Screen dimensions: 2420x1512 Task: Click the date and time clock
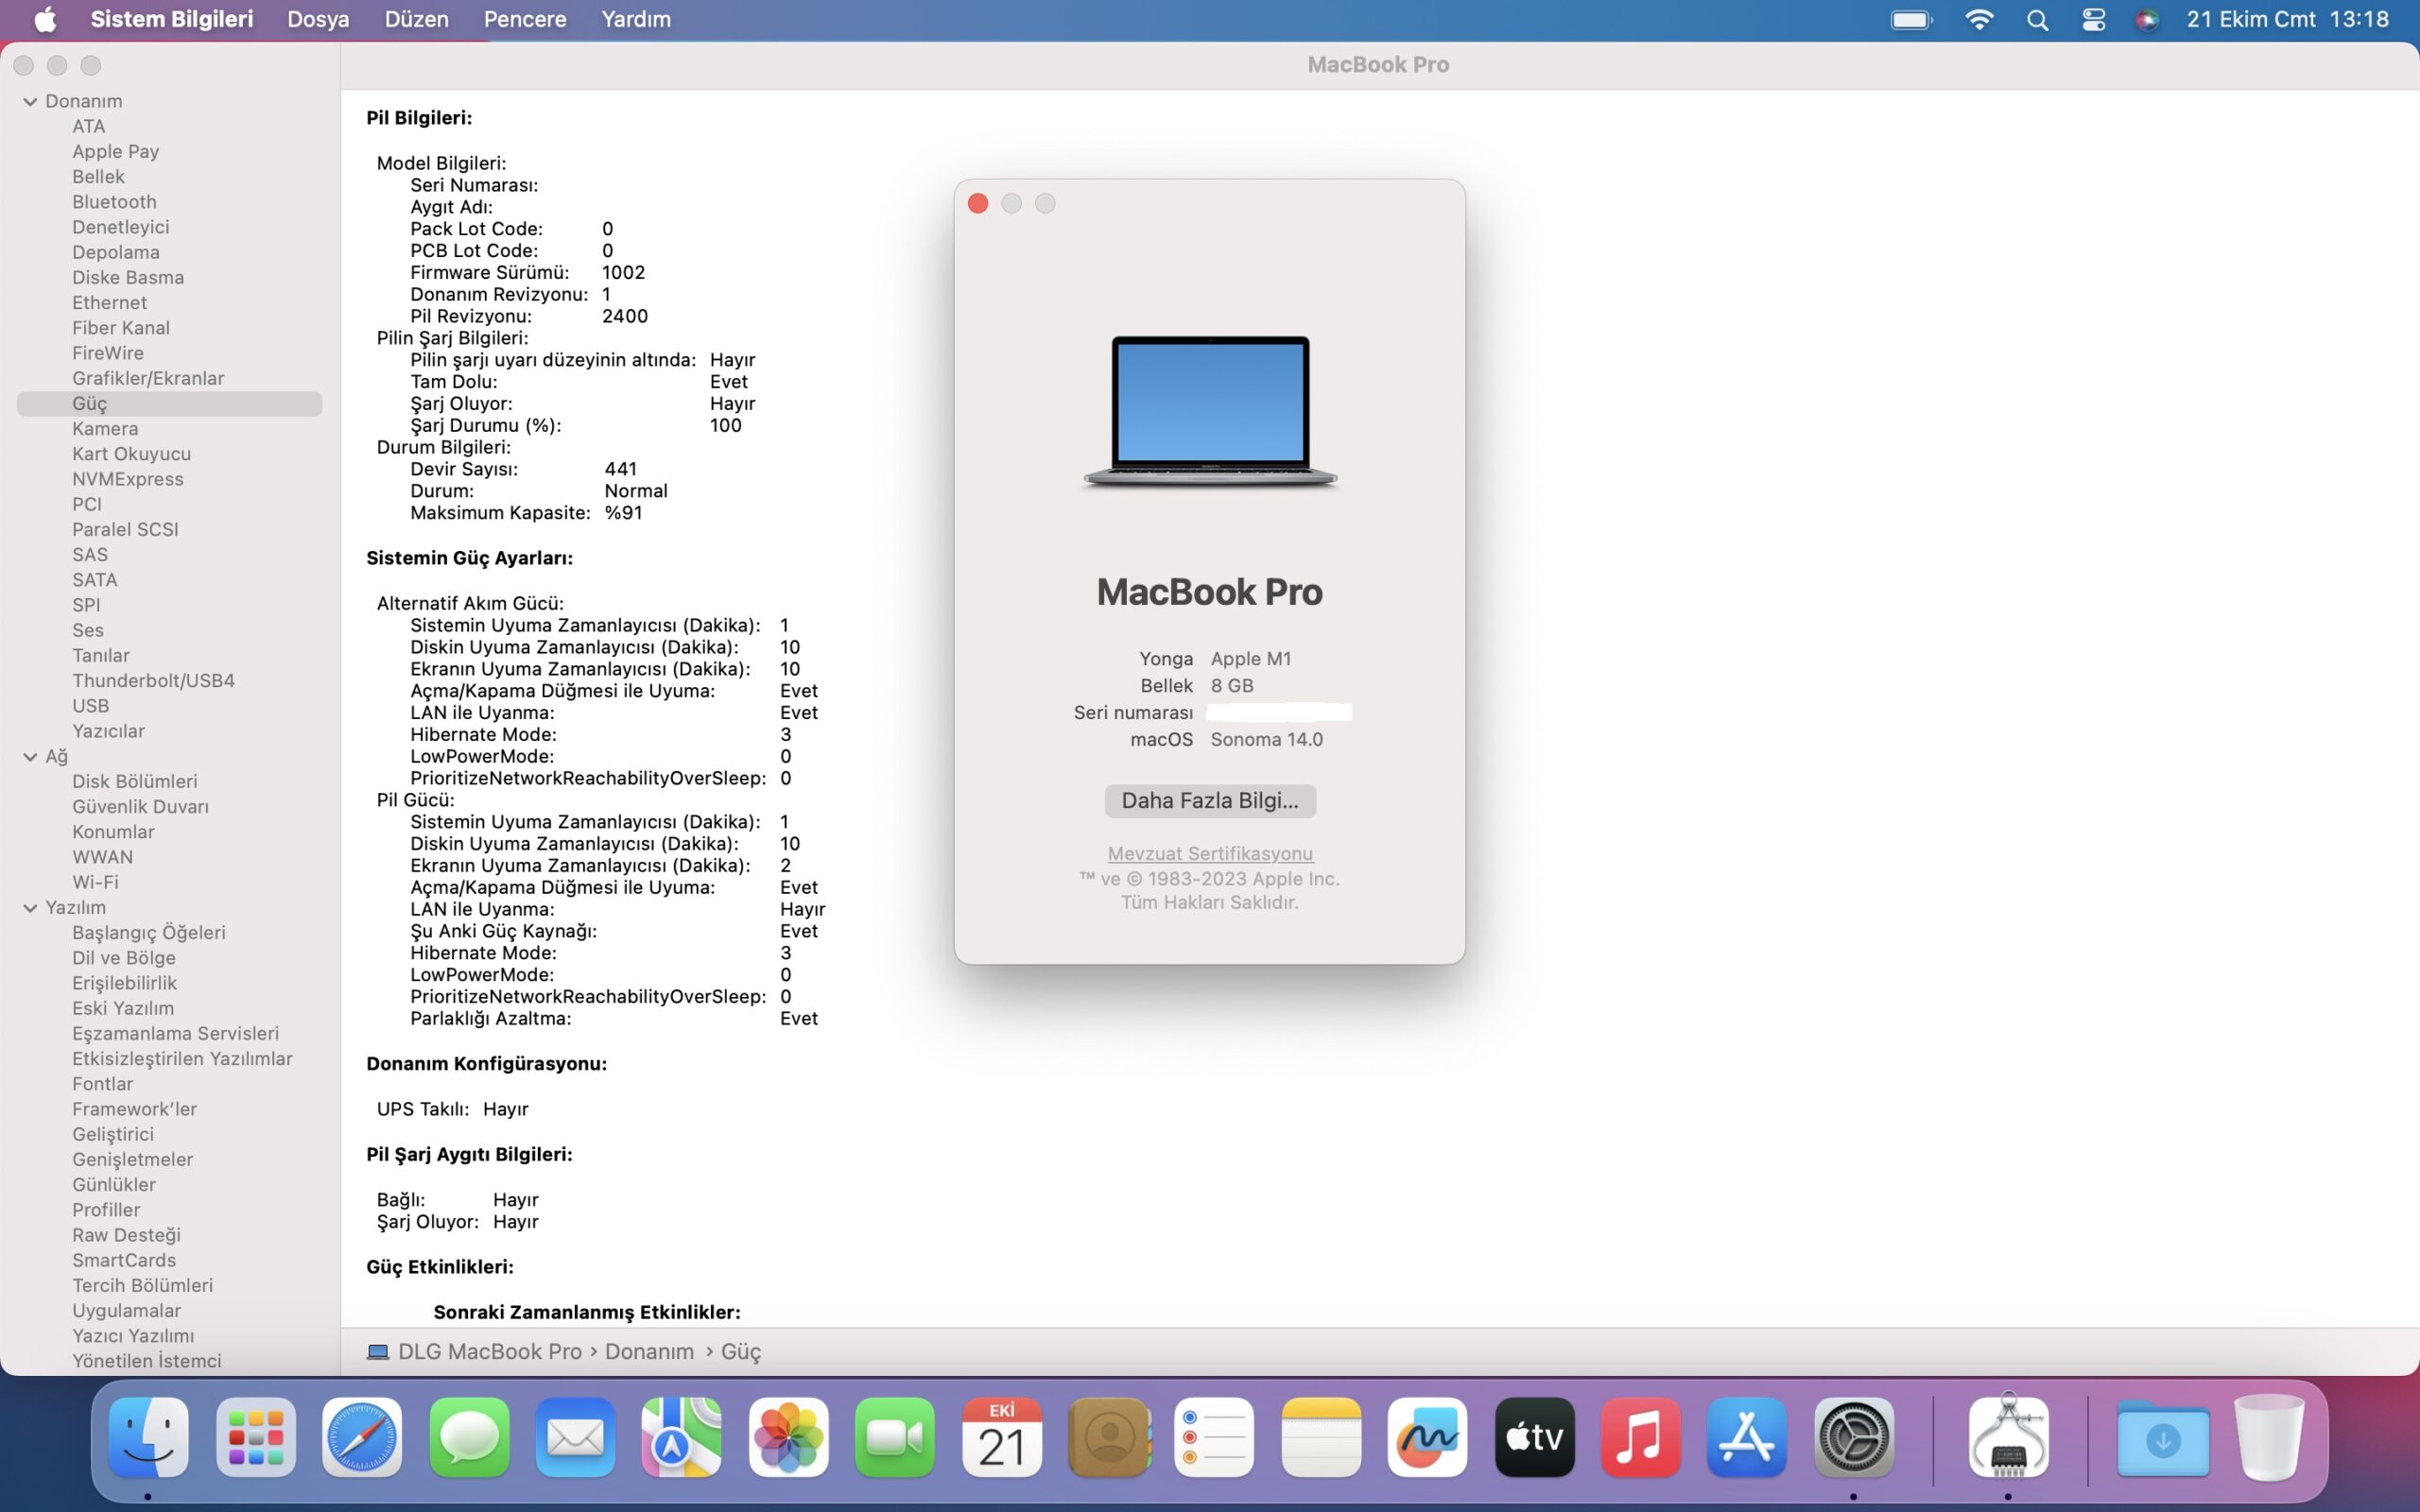point(2287,19)
